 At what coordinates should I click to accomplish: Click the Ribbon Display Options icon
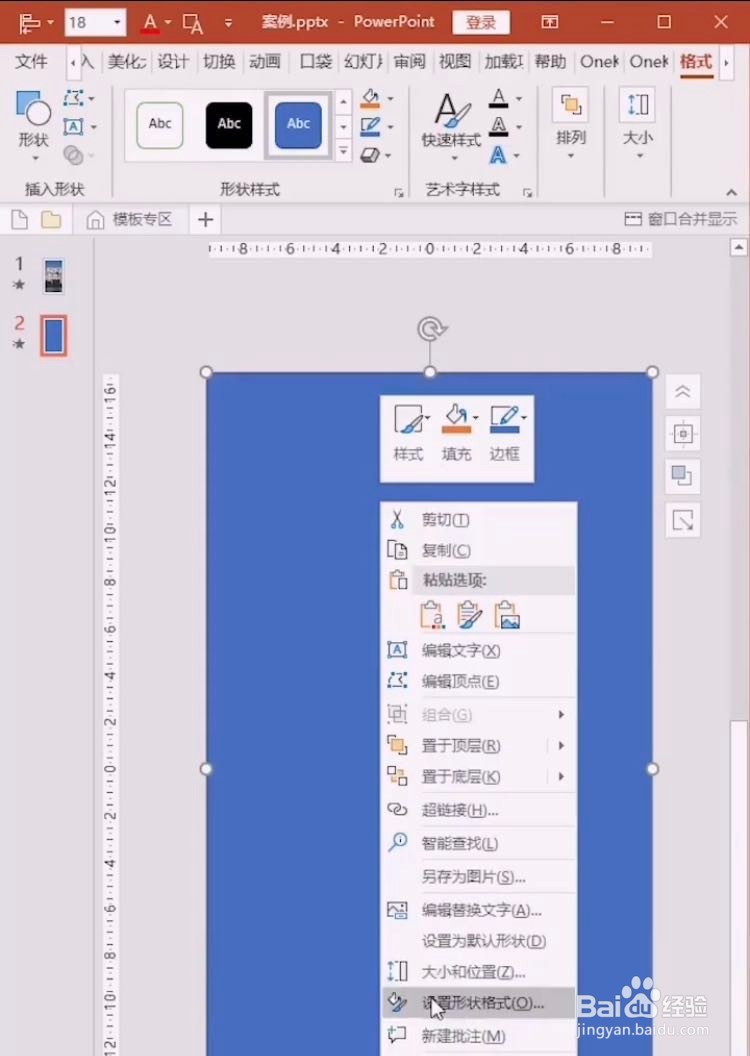[x=549, y=22]
